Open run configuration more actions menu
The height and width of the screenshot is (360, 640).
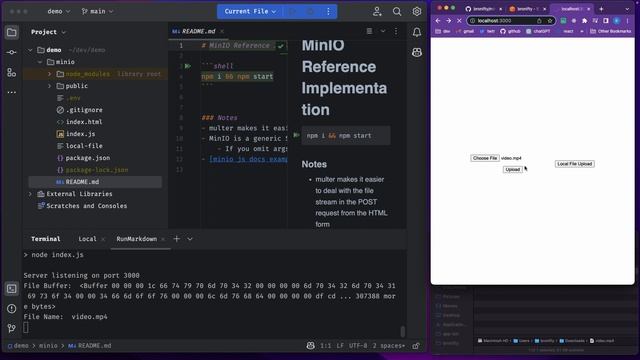[x=328, y=11]
